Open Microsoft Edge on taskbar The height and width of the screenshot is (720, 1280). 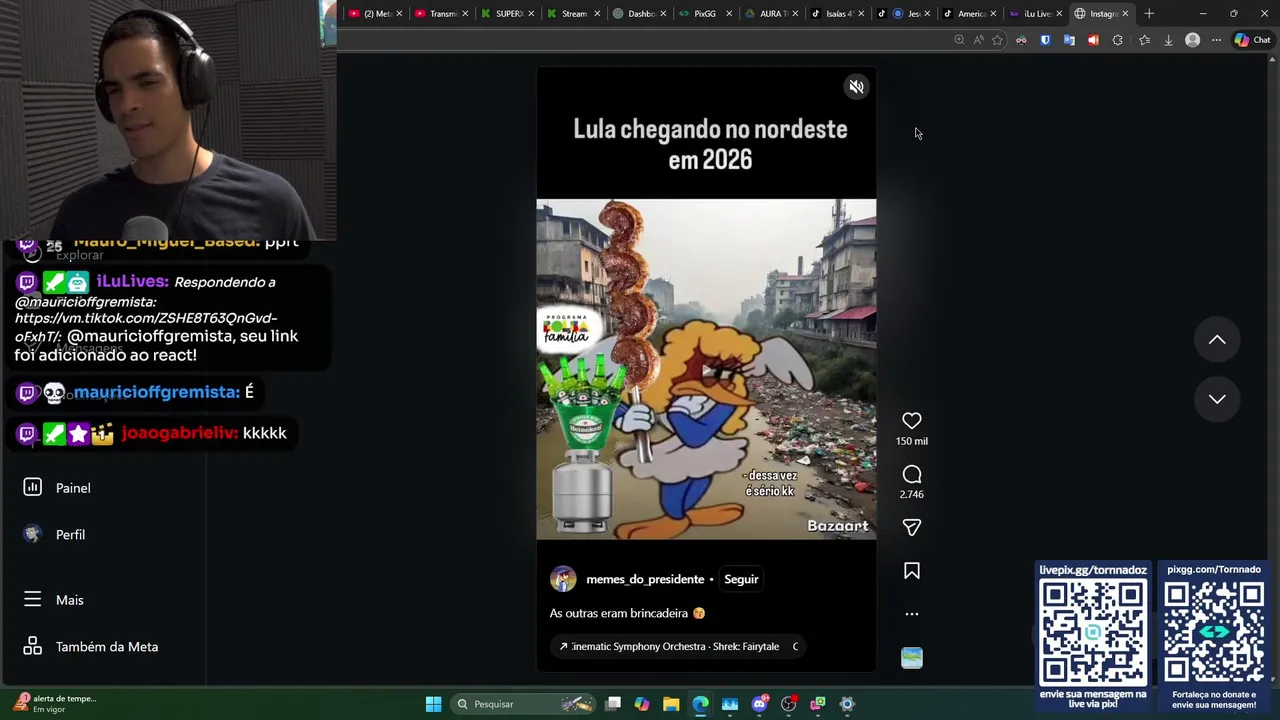coord(700,704)
